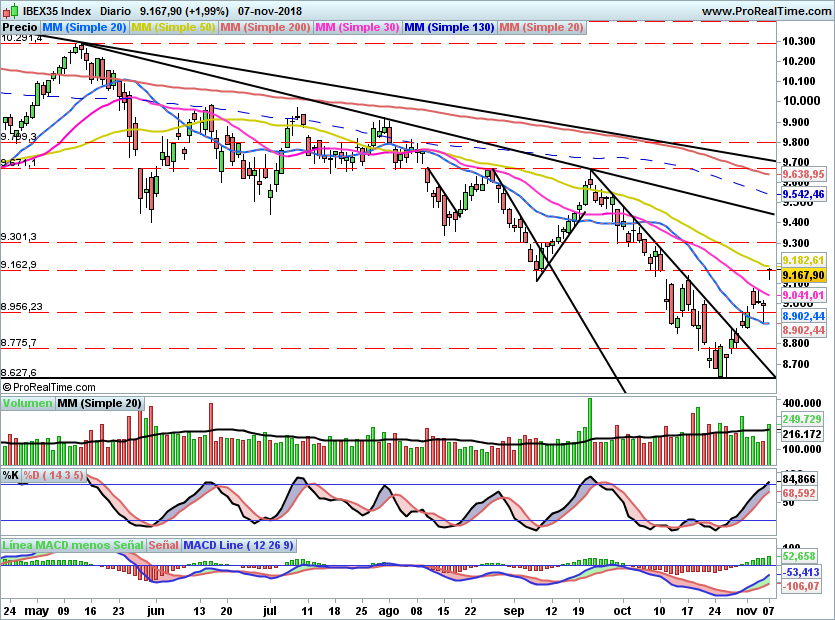This screenshot has height=620, width=835.
Task: Click the volume MM (Simple 20) label
Action: (100, 403)
